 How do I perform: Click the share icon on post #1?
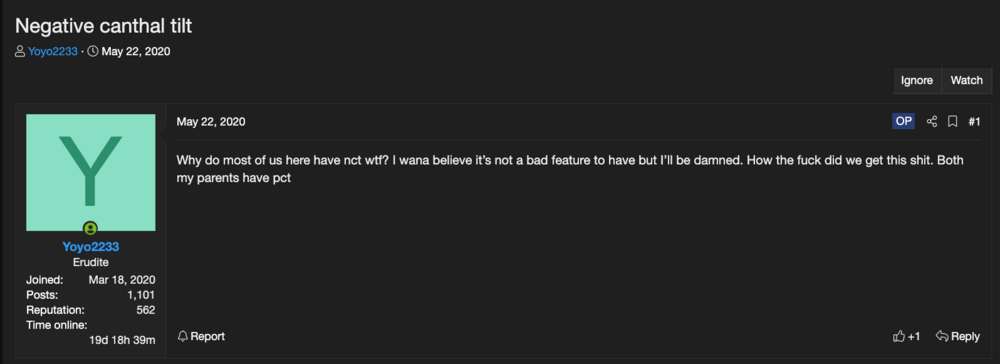tap(932, 122)
